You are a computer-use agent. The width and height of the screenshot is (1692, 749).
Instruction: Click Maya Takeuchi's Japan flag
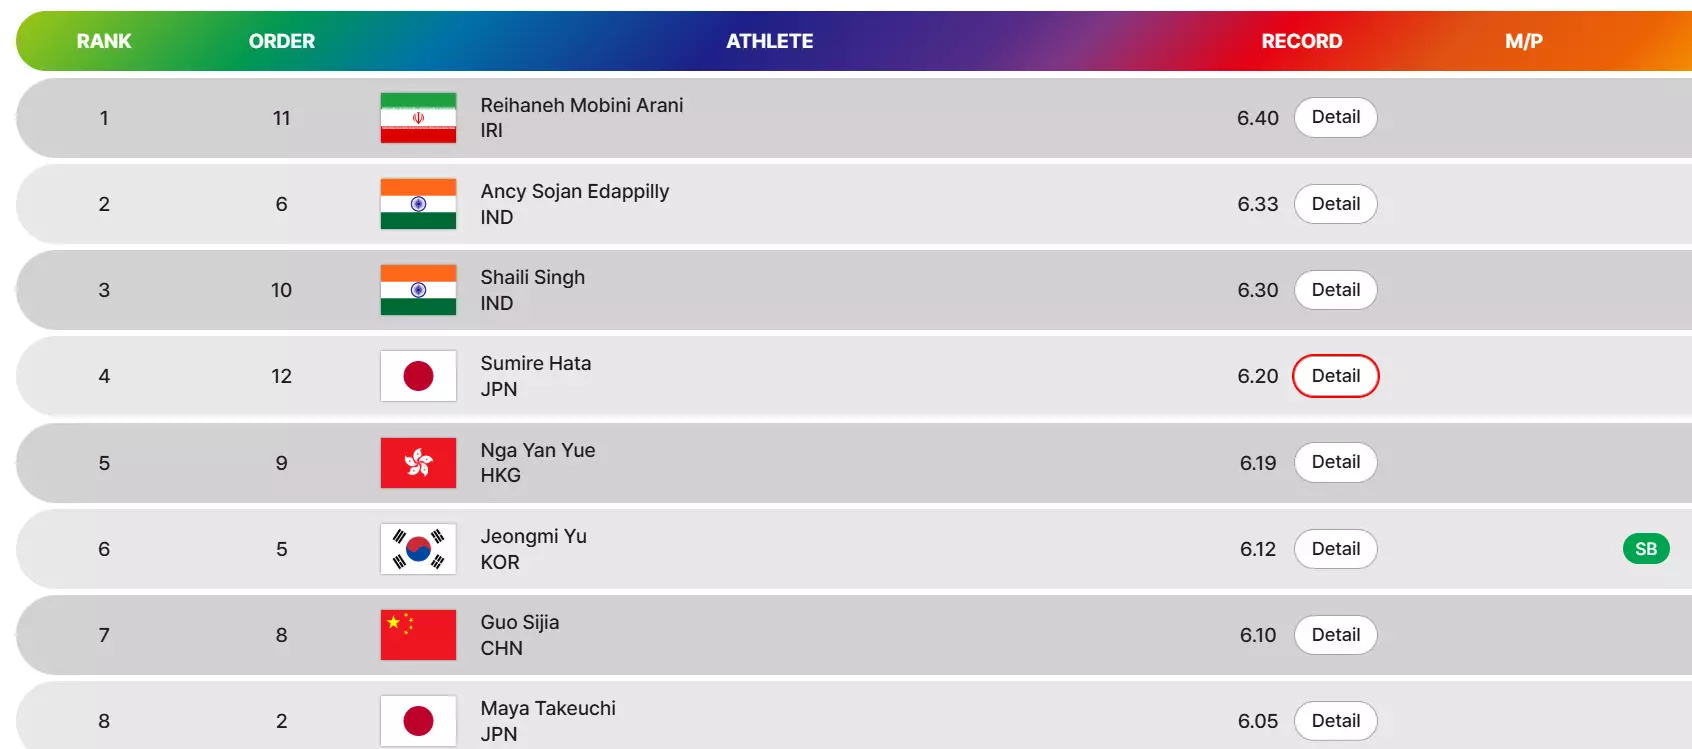point(418,720)
